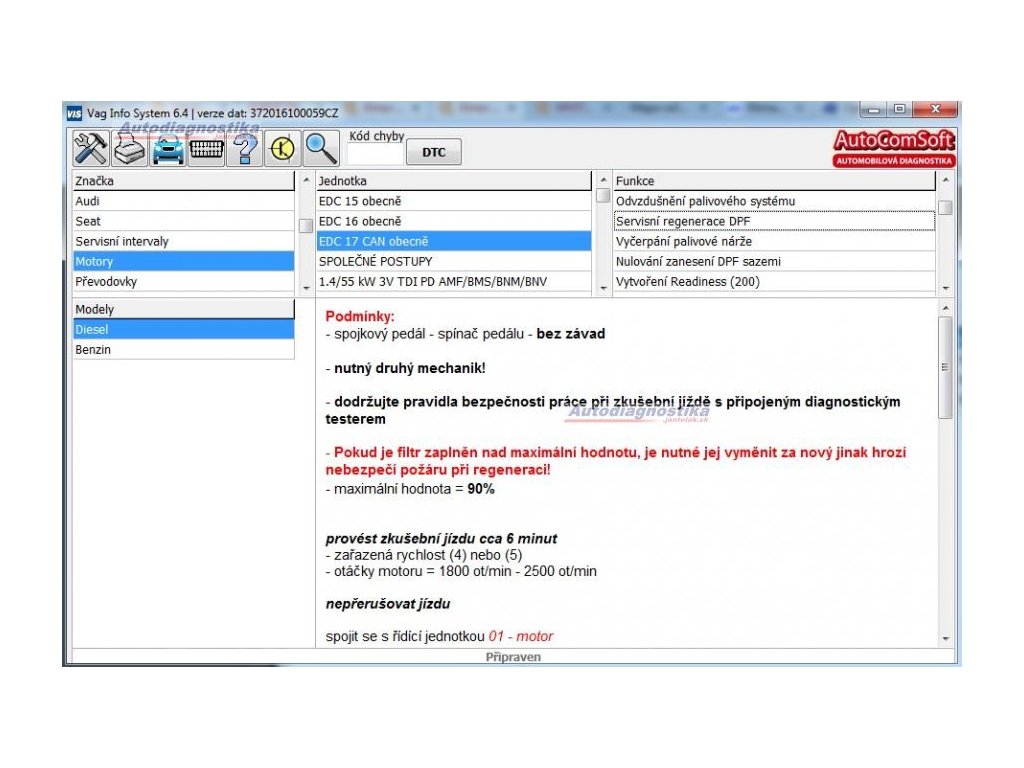
Task: Click the Připraven status bar text
Action: (513, 657)
